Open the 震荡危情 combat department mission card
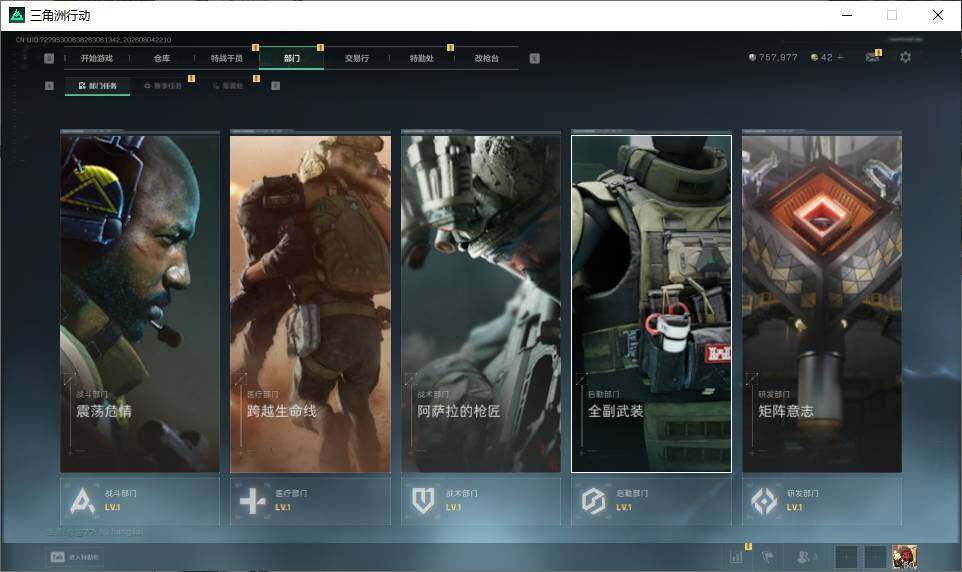962x572 pixels. [x=140, y=304]
